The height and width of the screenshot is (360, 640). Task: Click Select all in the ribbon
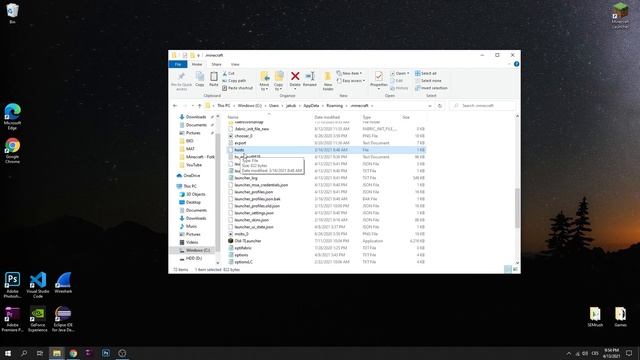(426, 73)
